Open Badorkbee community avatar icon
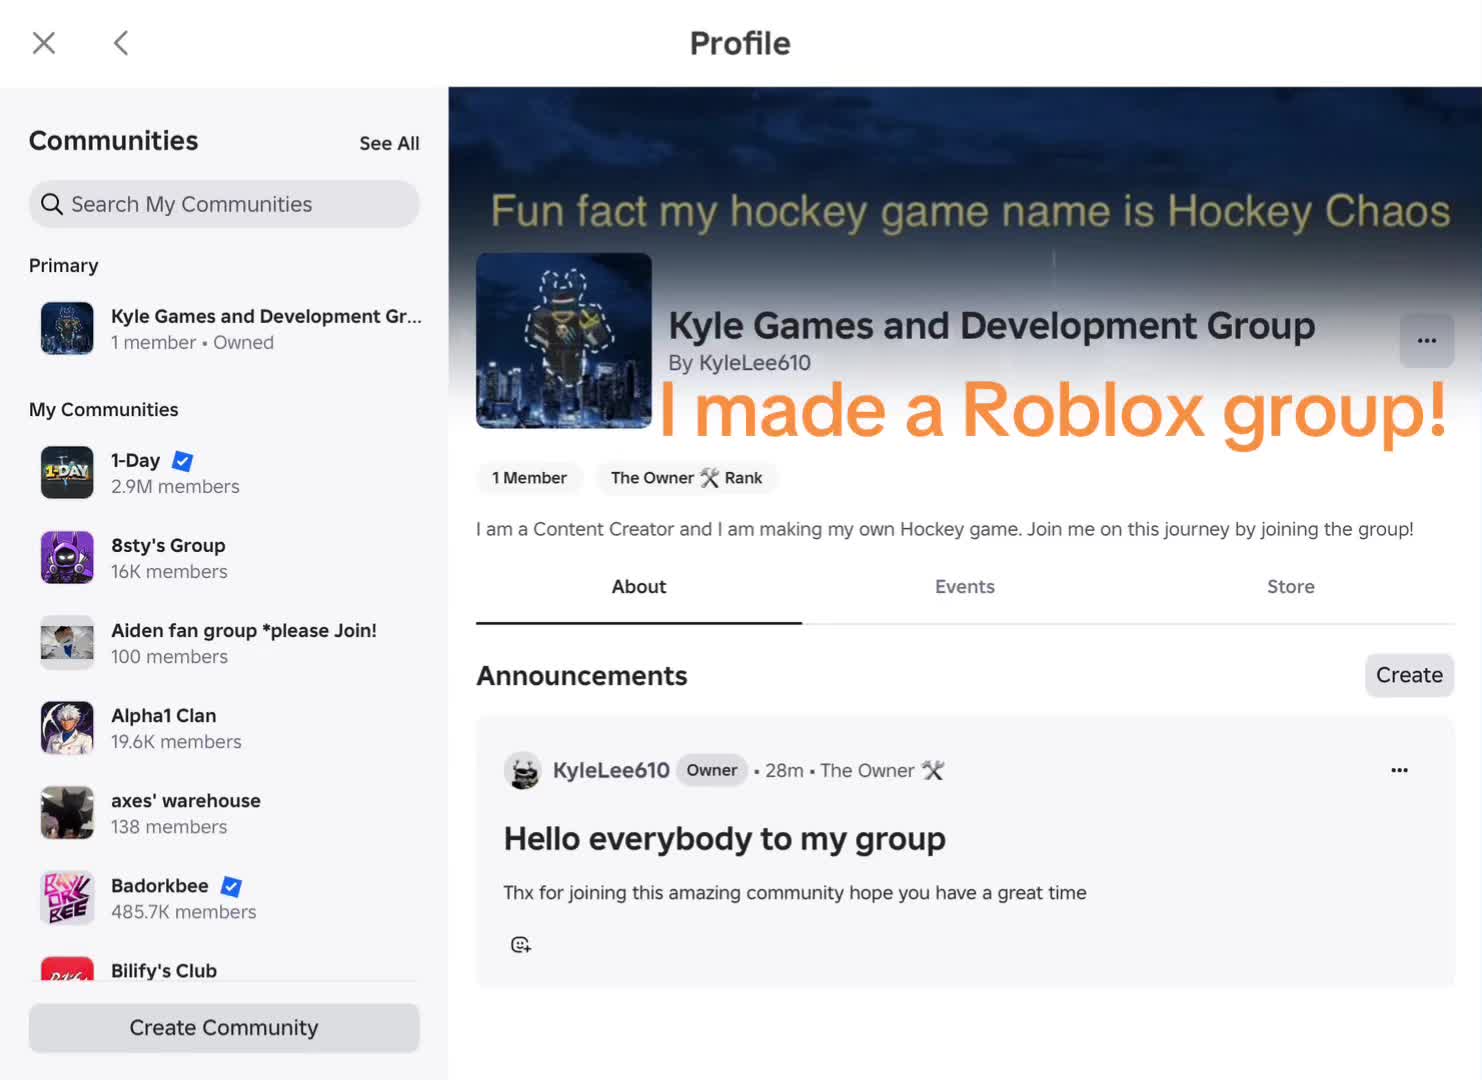The image size is (1482, 1080). coord(67,897)
